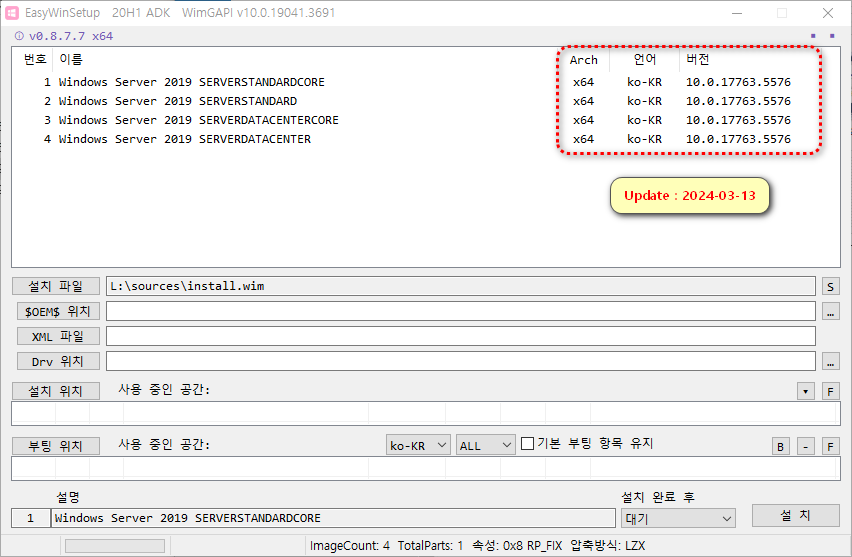Click 압축방식: LZX status text
The width and height of the screenshot is (852, 557).
607,546
